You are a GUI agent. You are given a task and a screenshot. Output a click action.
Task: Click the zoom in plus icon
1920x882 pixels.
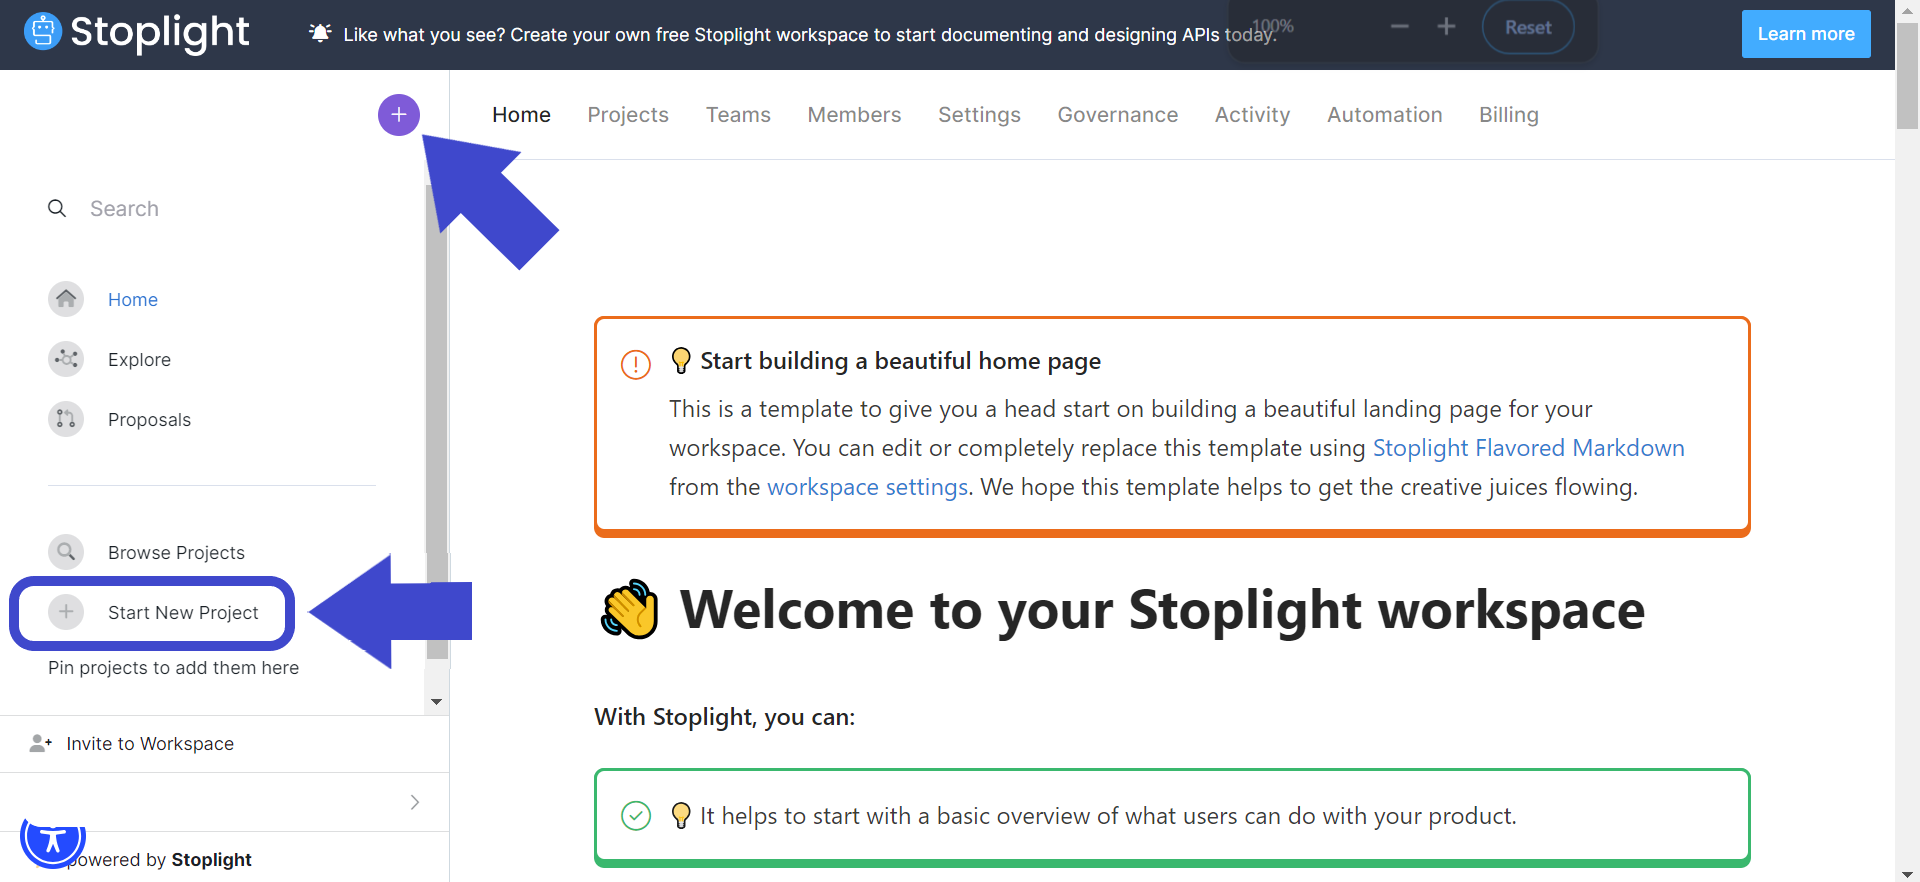pos(1446,27)
